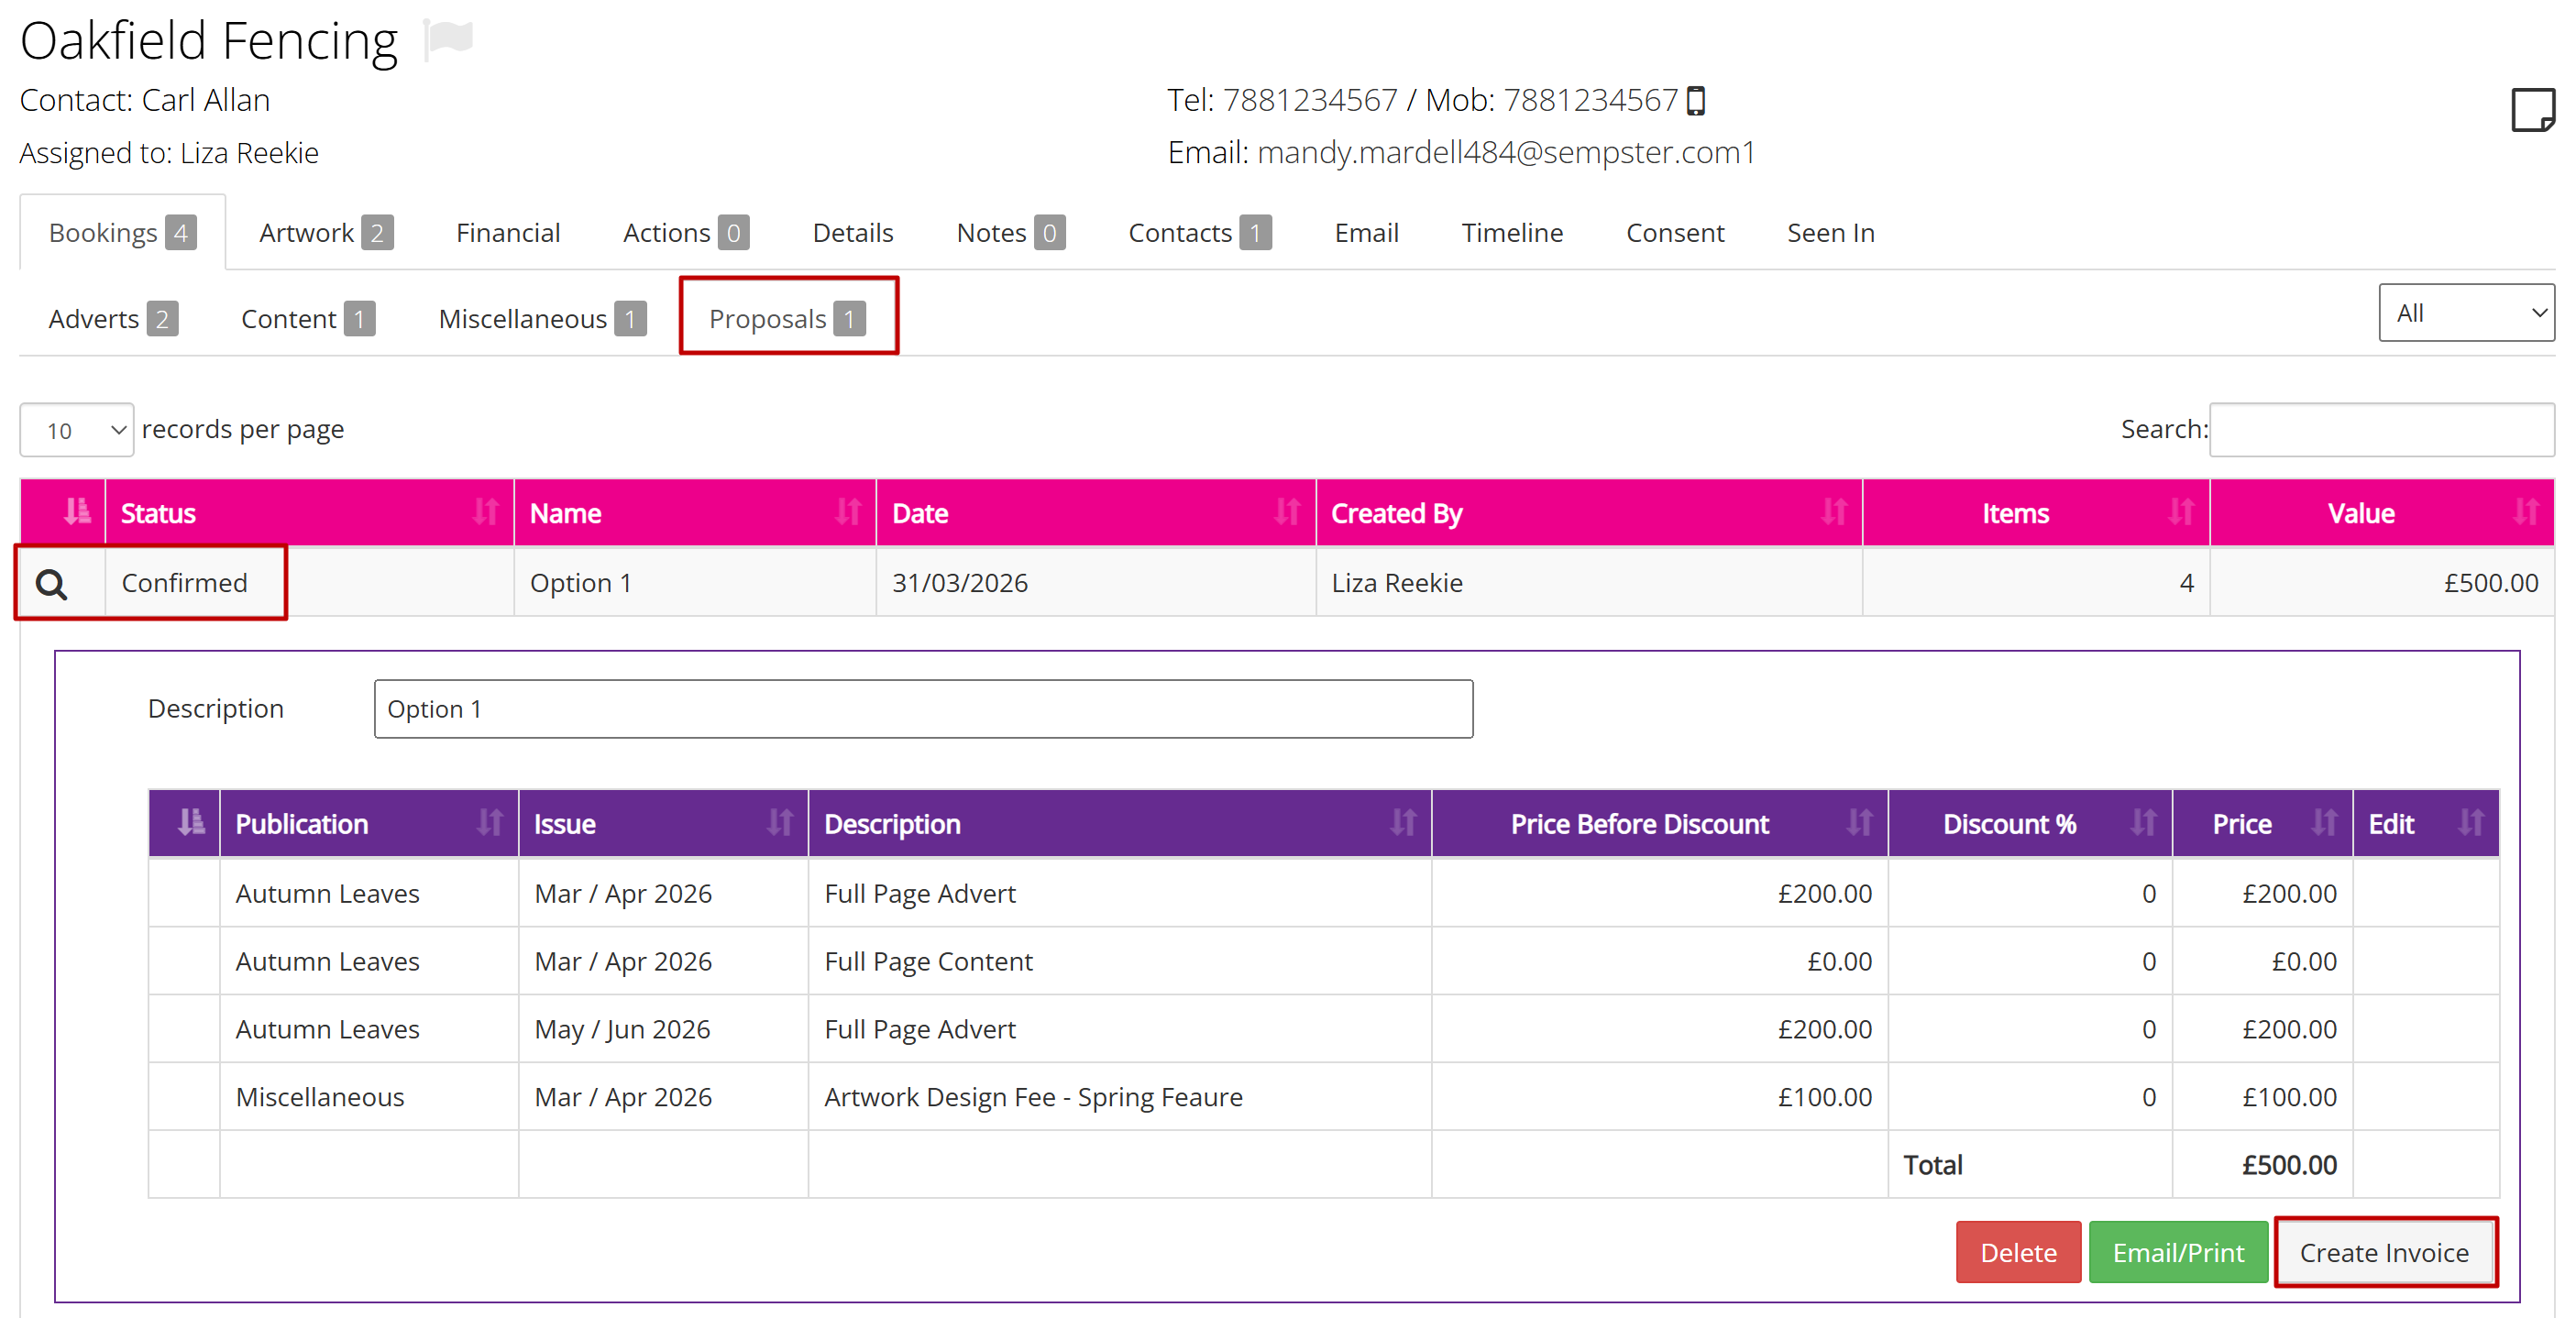Click the Full Page Content description cell
2576x1318 pixels.
(x=1120, y=961)
